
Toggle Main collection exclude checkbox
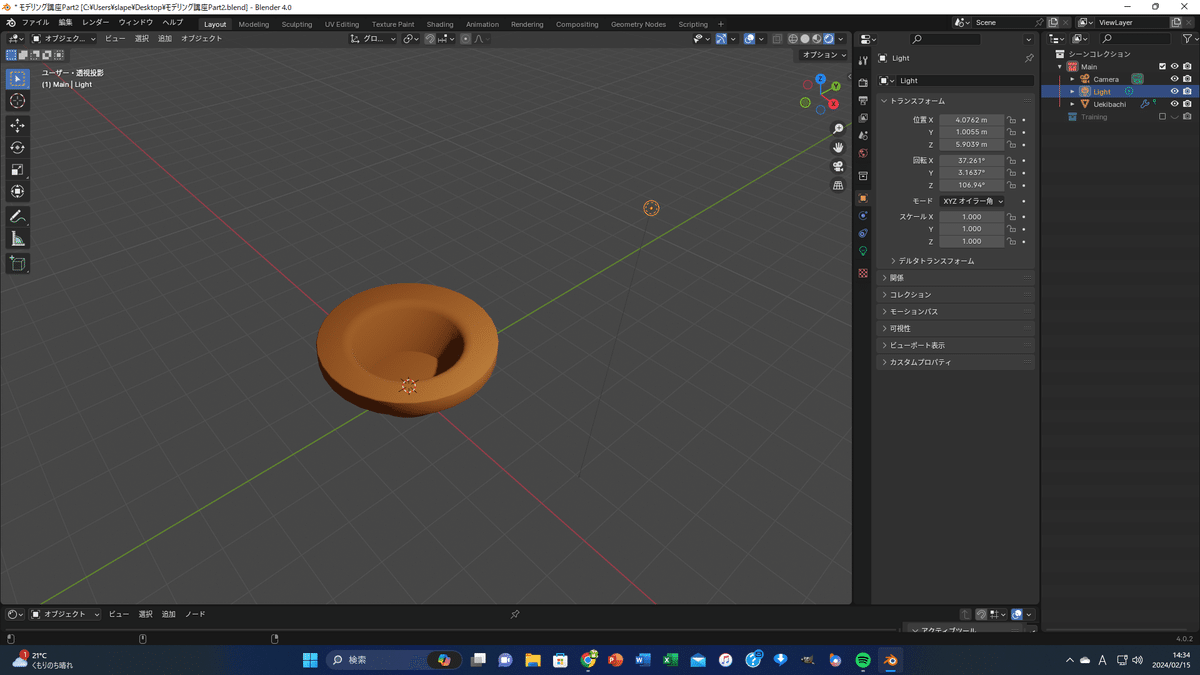click(x=1162, y=67)
